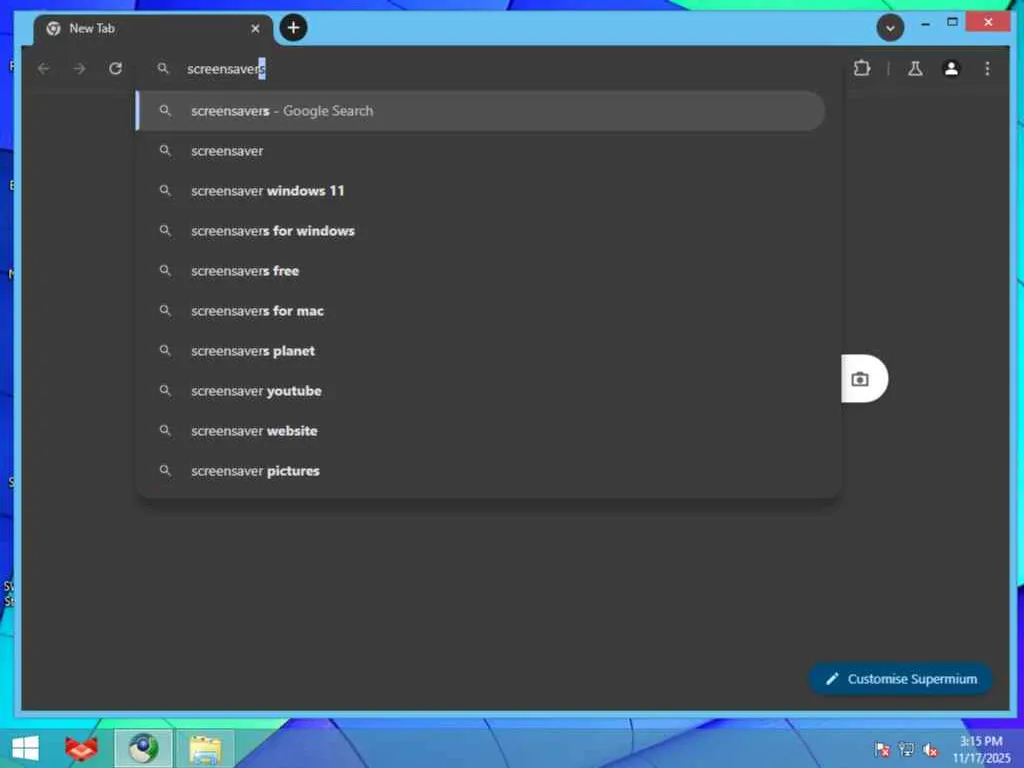Pick 'screensaver website' suggestion

click(482, 431)
